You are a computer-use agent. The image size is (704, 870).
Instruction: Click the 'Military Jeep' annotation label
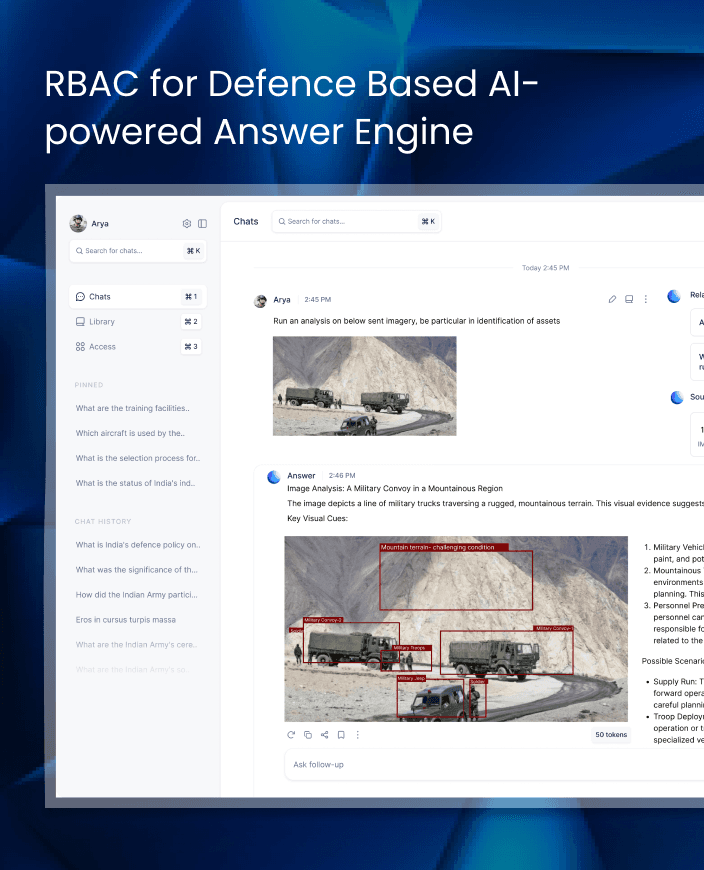(x=411, y=678)
